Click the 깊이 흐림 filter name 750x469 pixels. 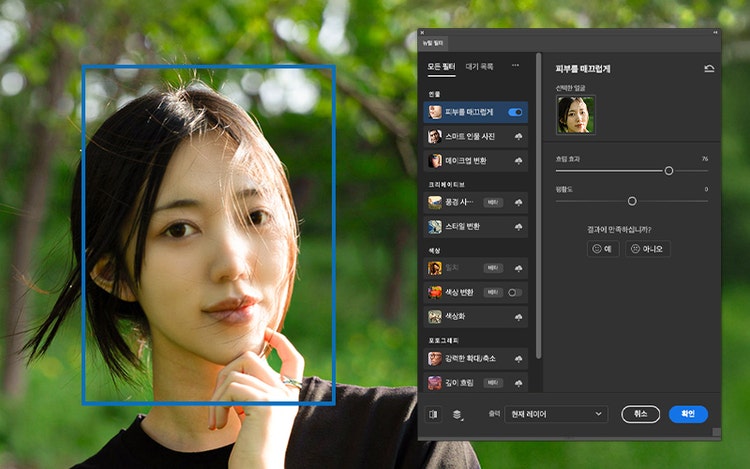click(x=459, y=383)
